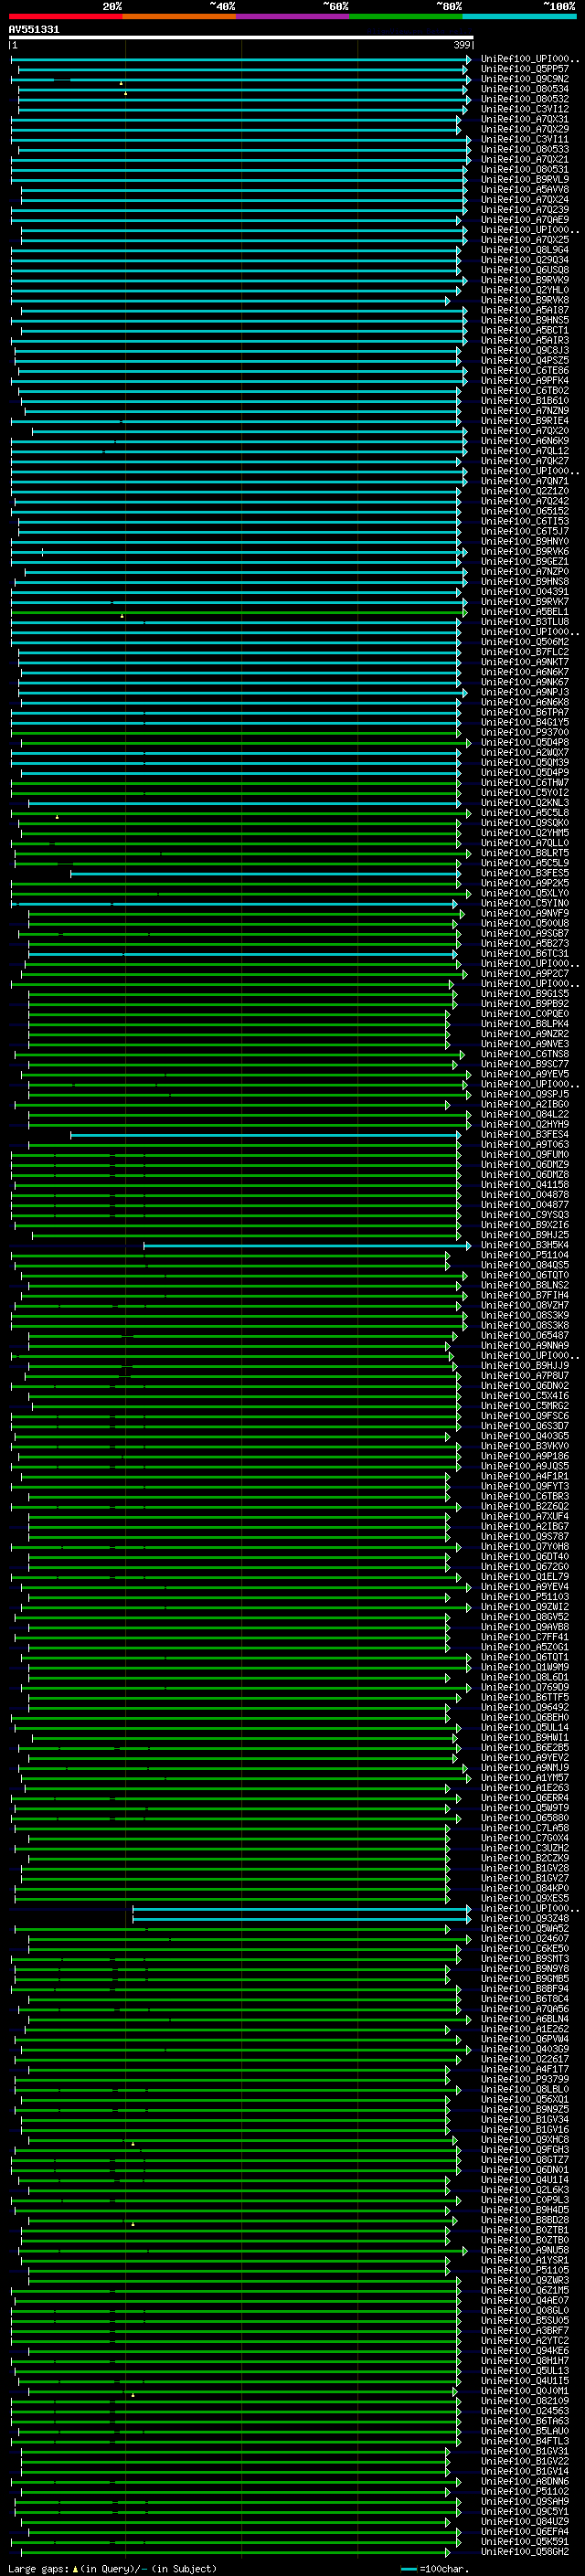Open hit UniRef100_Q5PP57
Image resolution: width=585 pixels, height=2576 pixels.
pyautogui.click(x=524, y=69)
